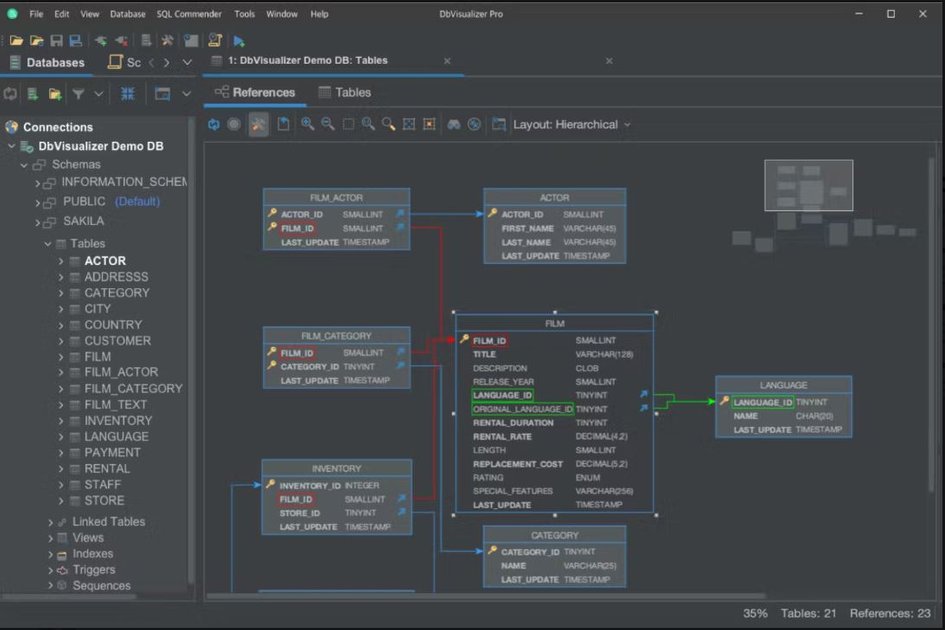The image size is (945, 630).
Task: Toggle the collapse-all icon in Databases panel
Action: click(x=127, y=92)
